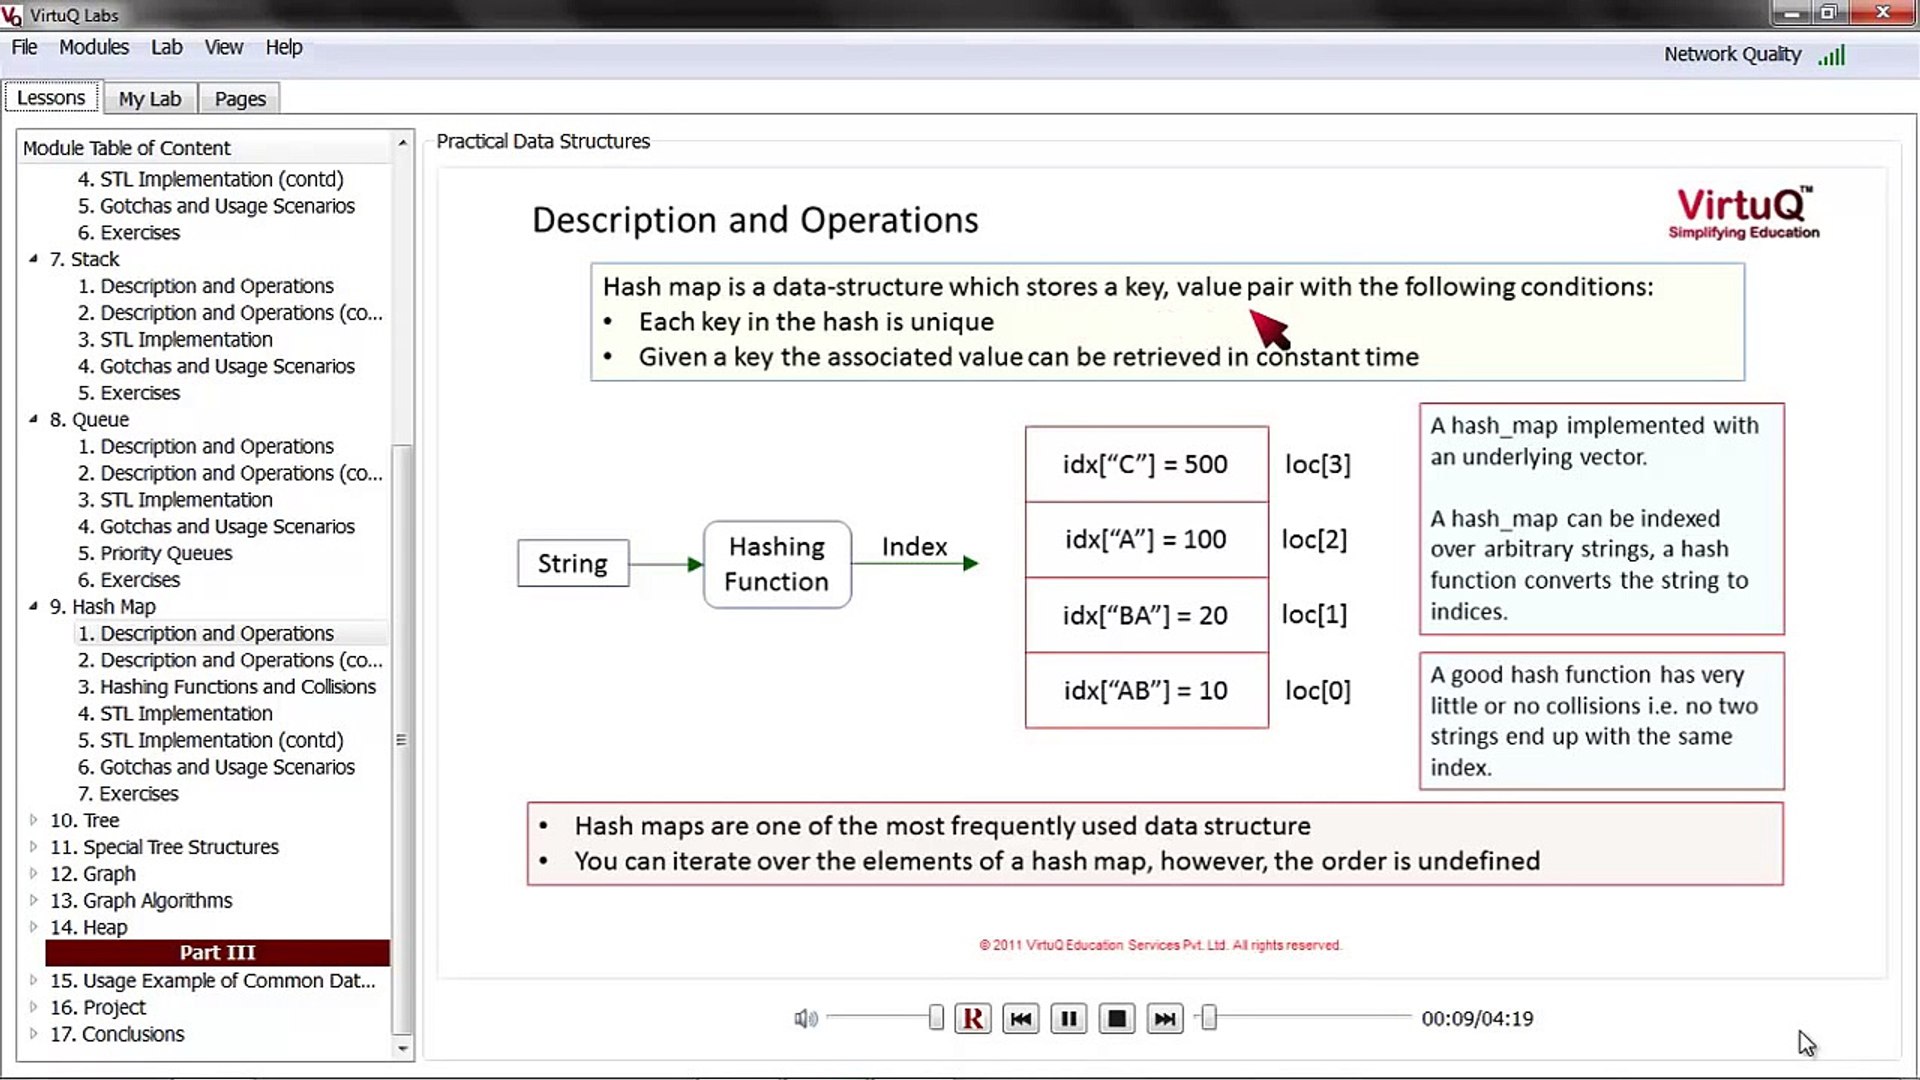Collapse the 9. Hash Map section
Image resolution: width=1920 pixels, height=1080 pixels.
(x=32, y=606)
